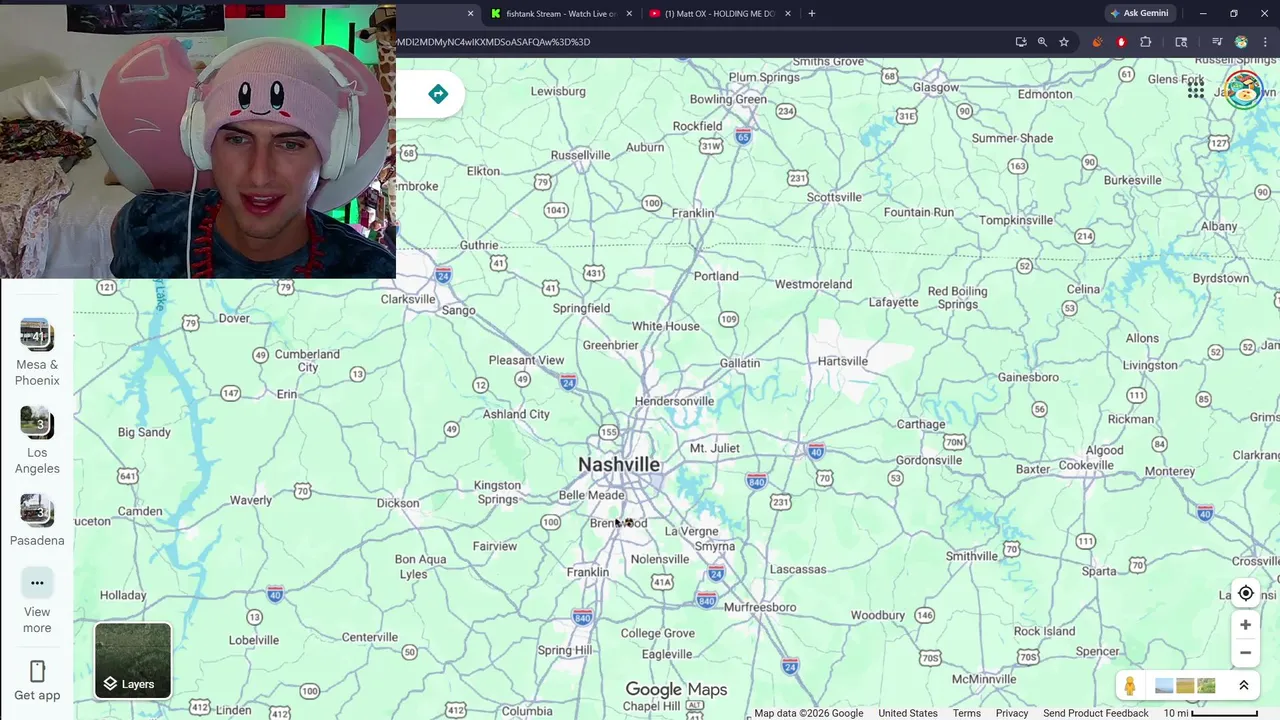Viewport: 1280px width, 720px height.
Task: Click the Lafayette map label
Action: 893,302
